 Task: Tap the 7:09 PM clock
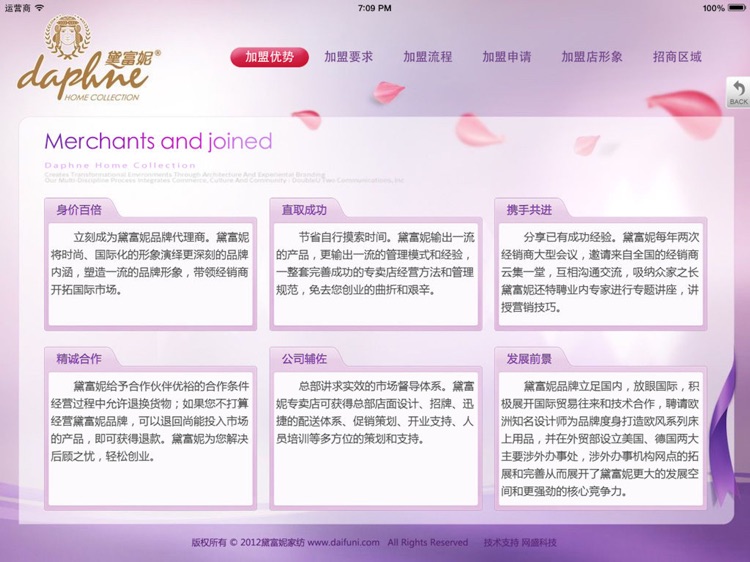pos(375,8)
